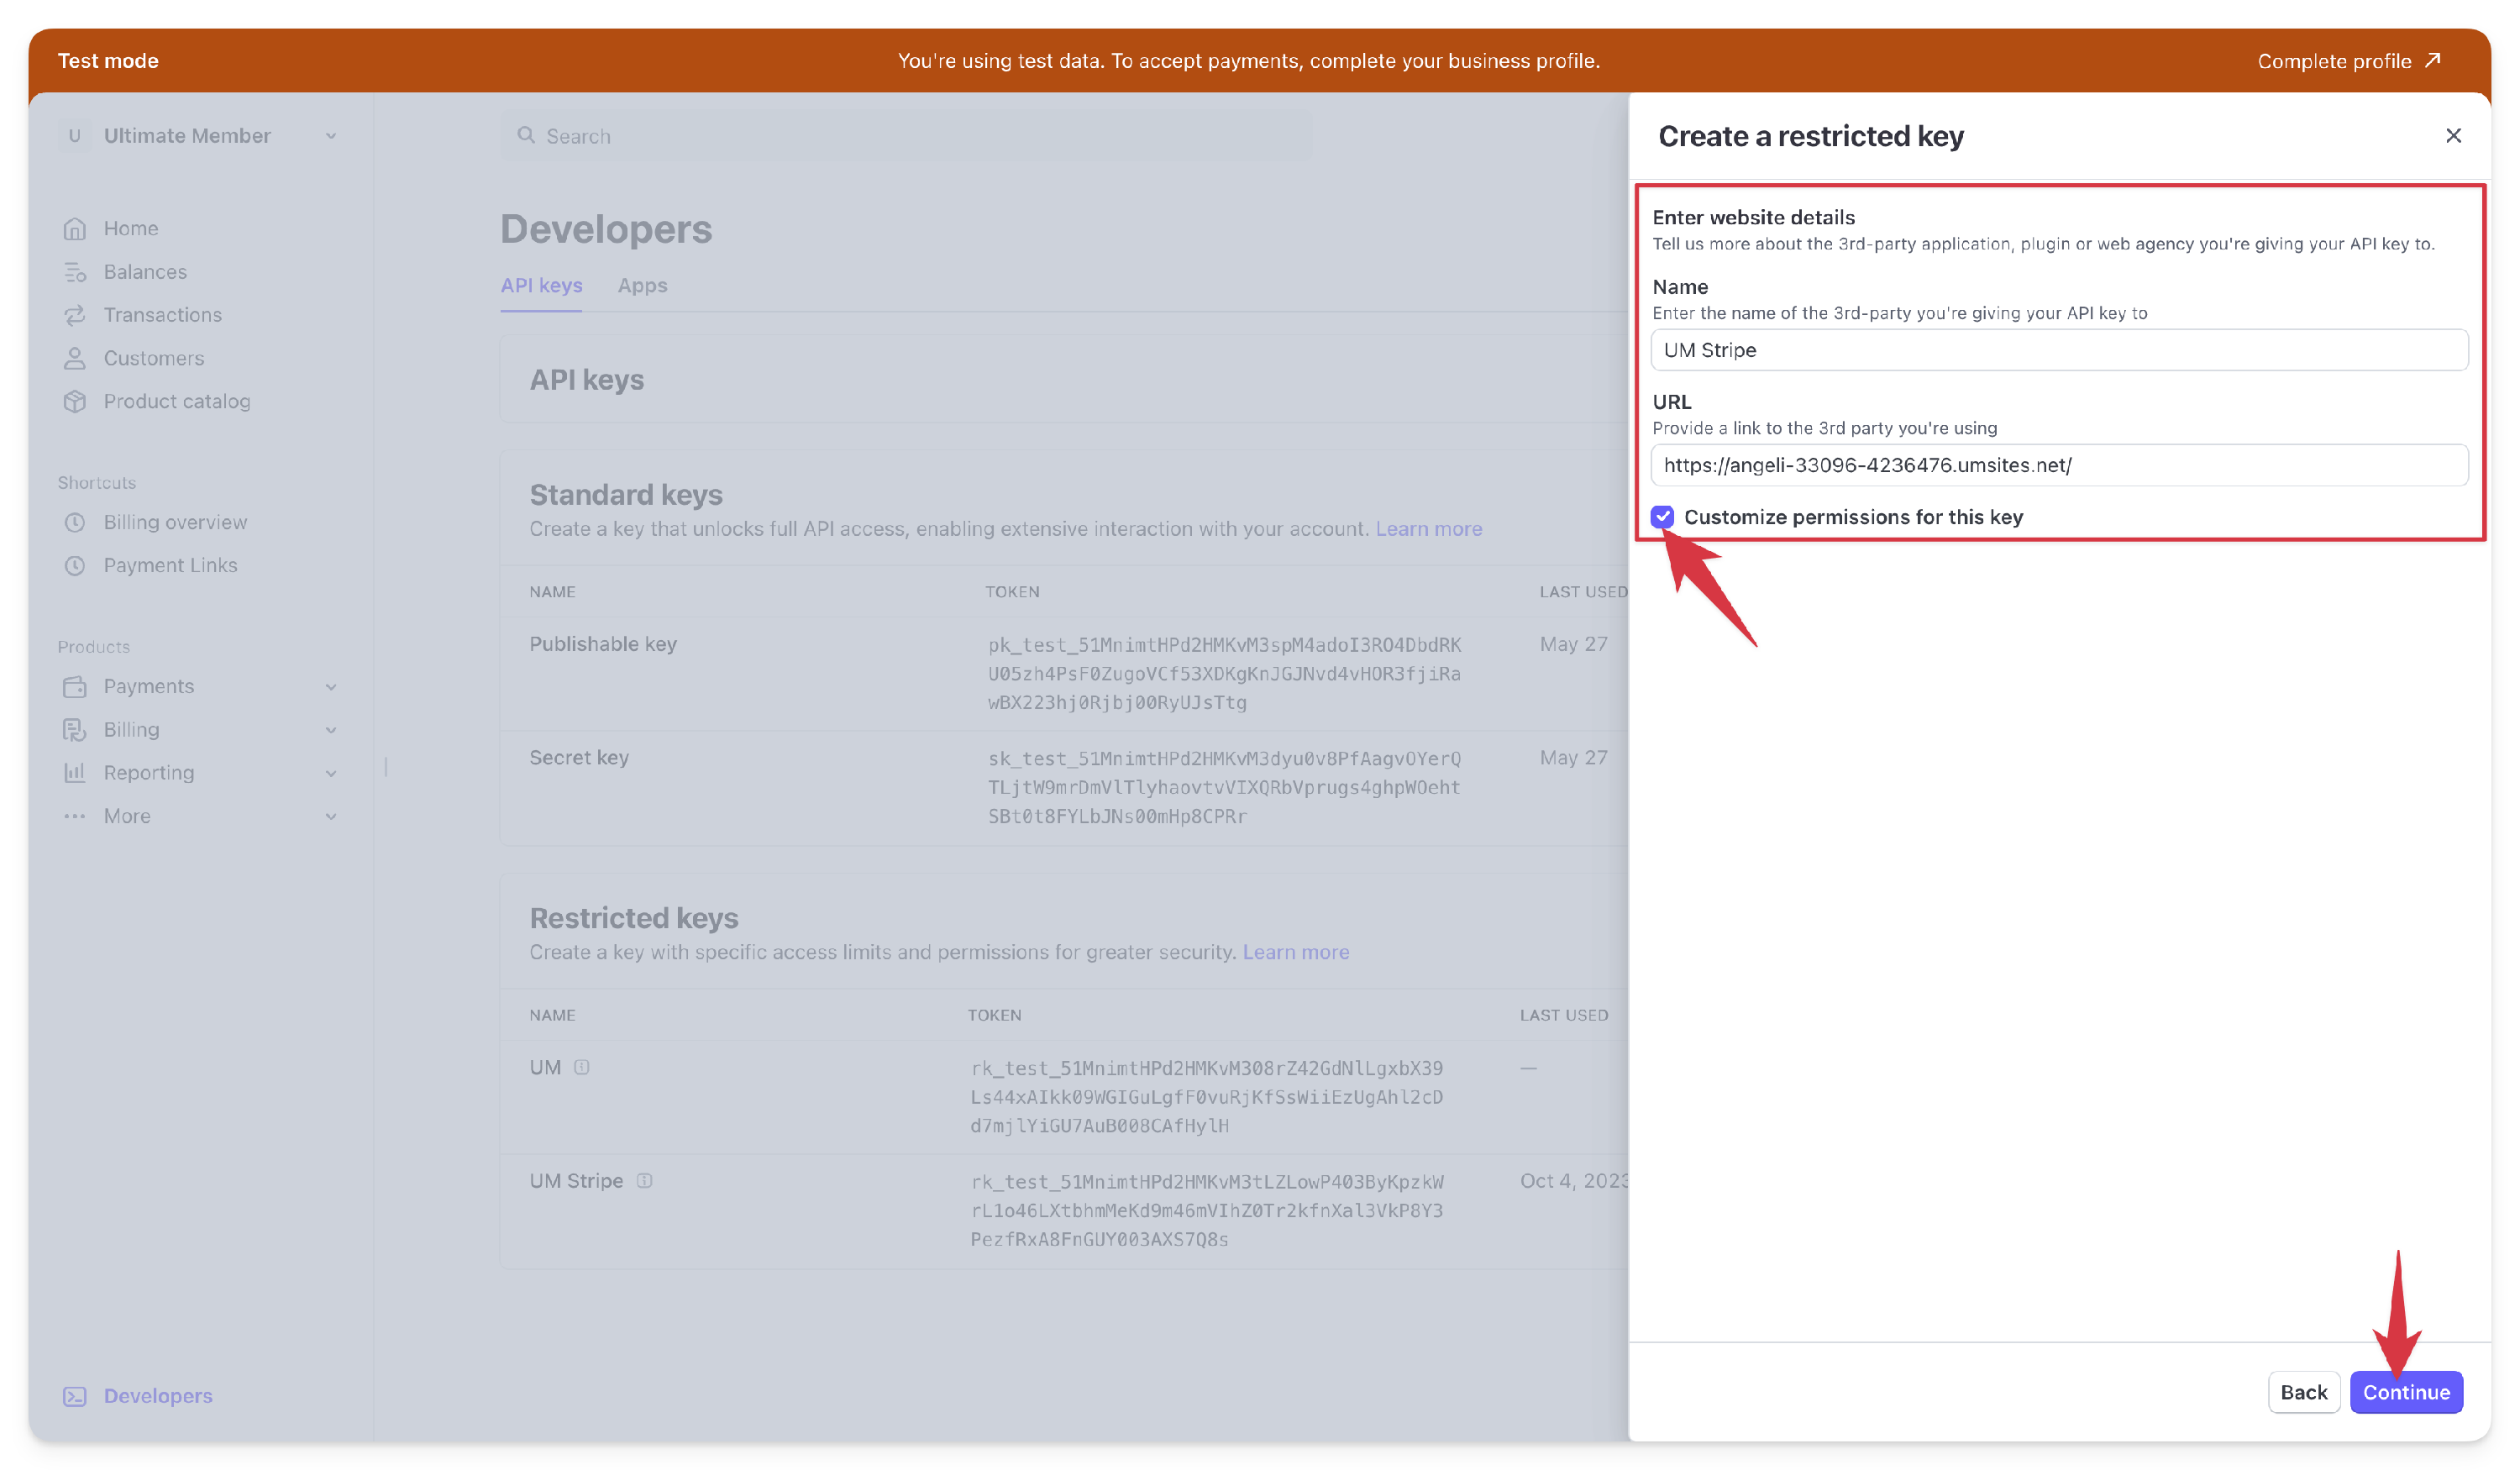Click the Publishable key token value
2520x1470 pixels.
tap(1224, 674)
